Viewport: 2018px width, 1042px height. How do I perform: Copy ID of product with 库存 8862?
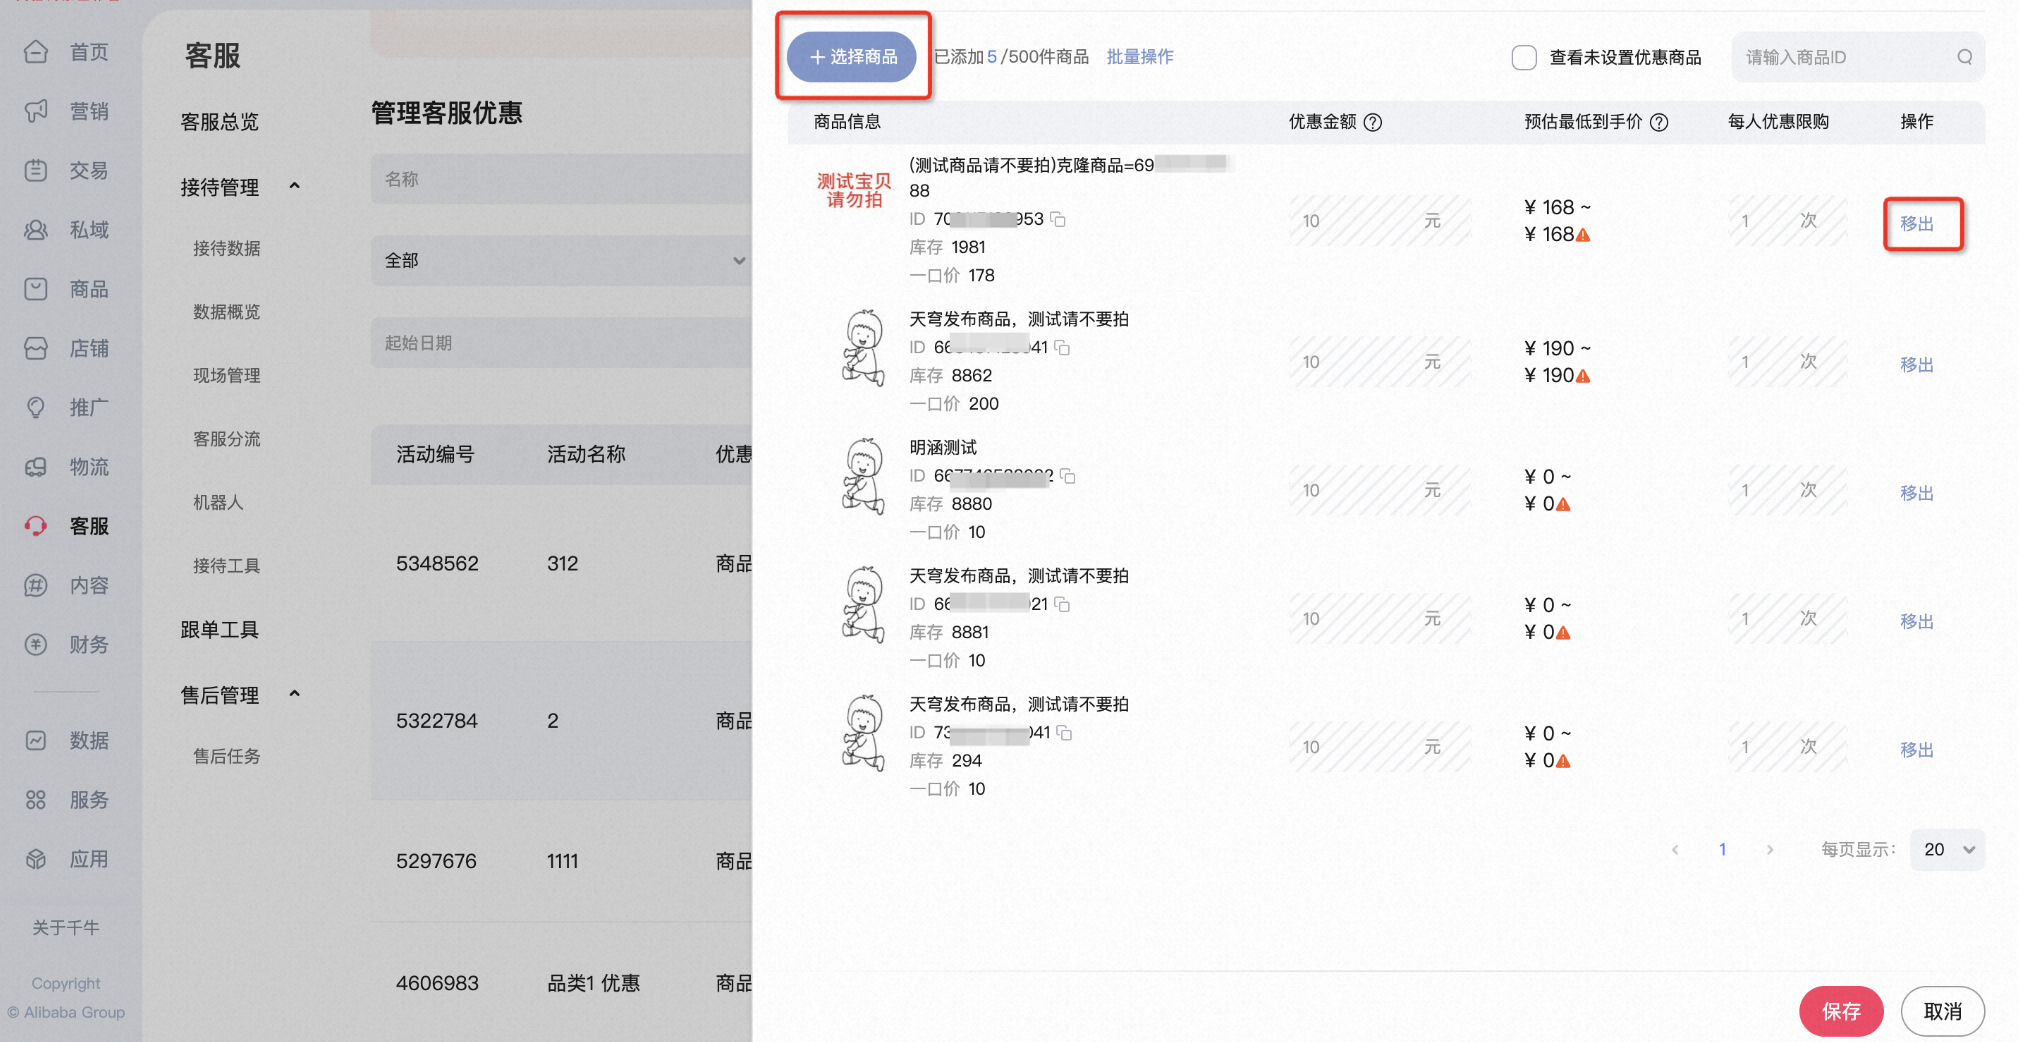click(x=1062, y=347)
